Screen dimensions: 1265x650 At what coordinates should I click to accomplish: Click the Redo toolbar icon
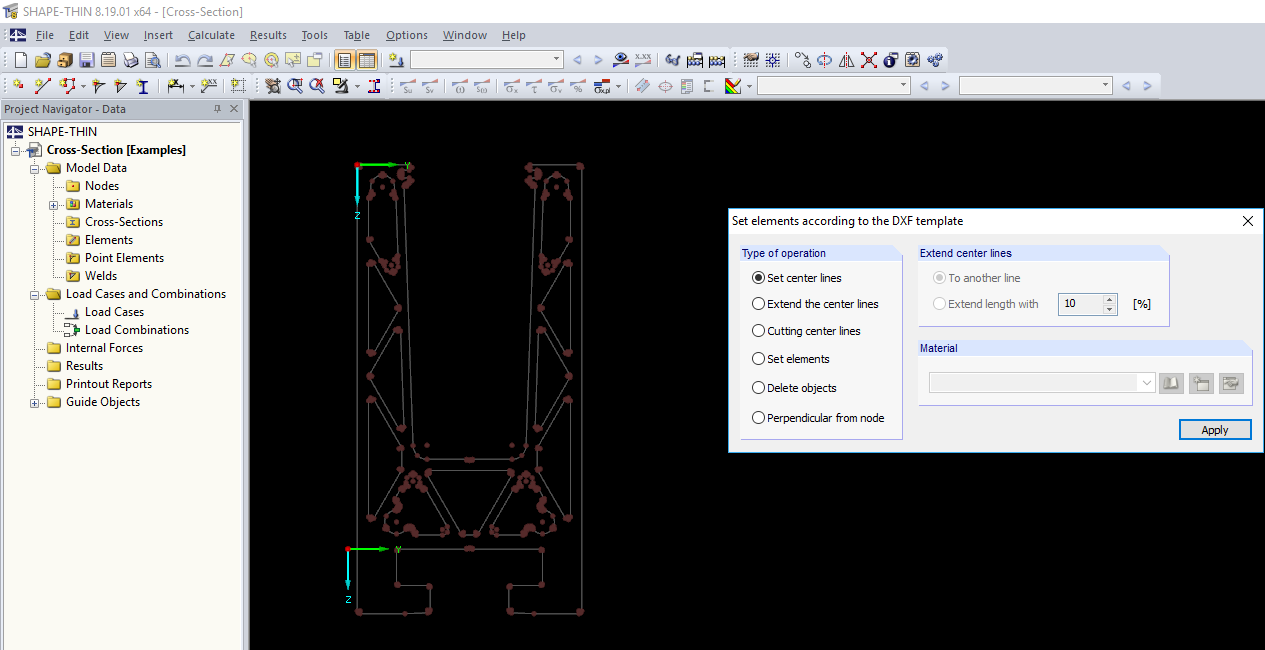click(x=205, y=60)
